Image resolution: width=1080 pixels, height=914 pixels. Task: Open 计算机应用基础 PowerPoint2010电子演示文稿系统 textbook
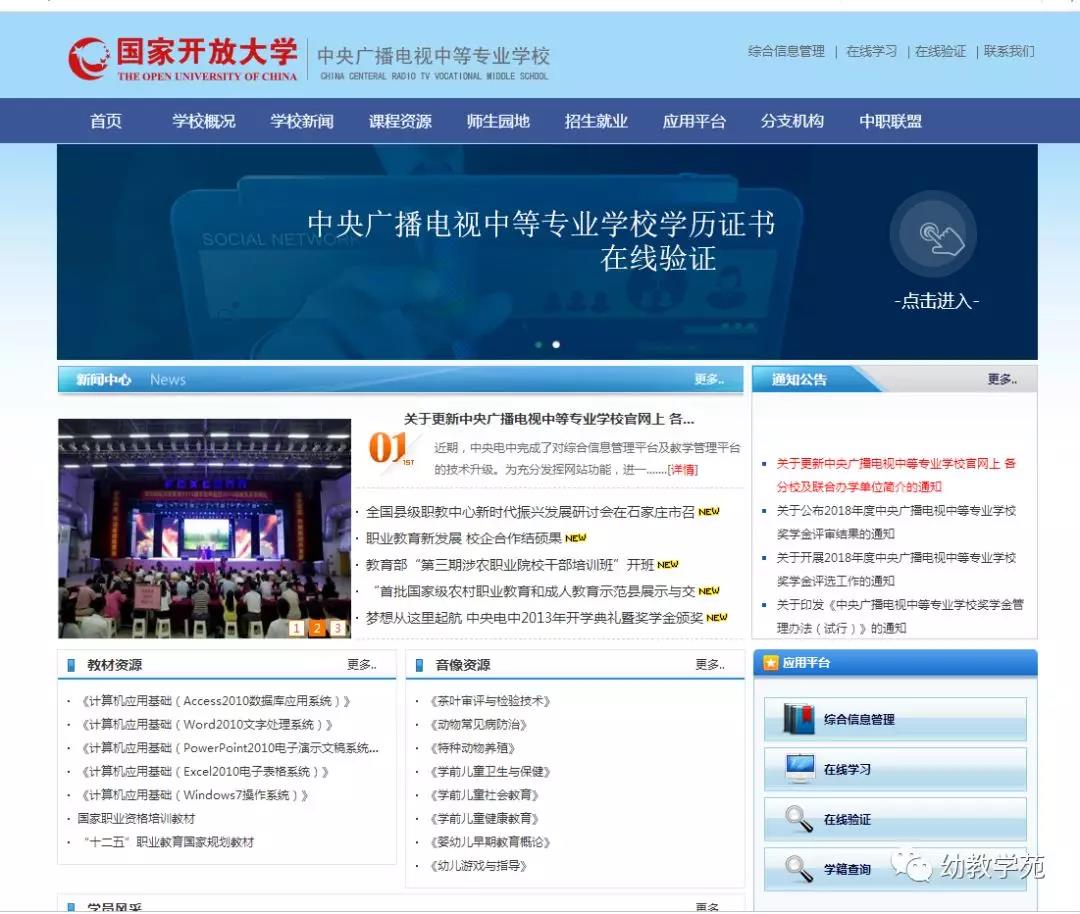click(229, 747)
